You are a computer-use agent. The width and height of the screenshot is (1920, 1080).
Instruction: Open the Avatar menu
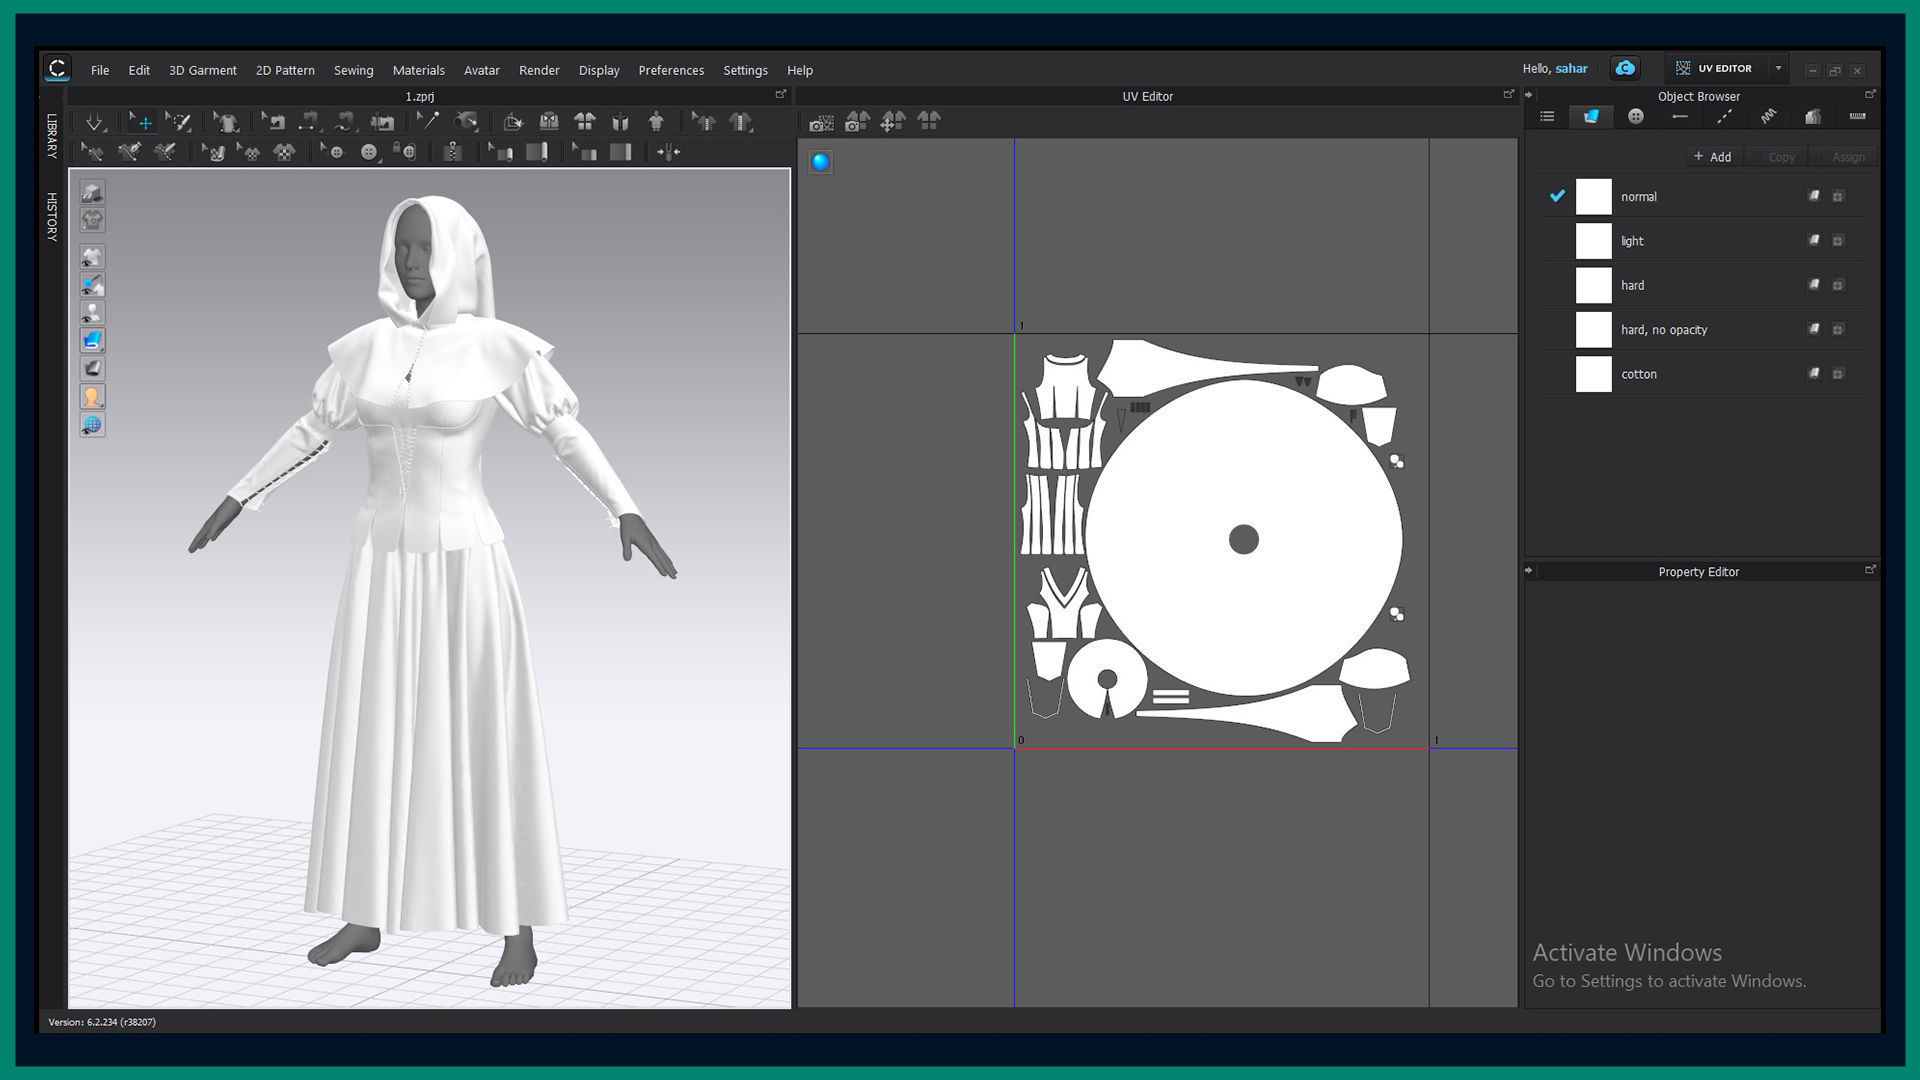pos(482,70)
